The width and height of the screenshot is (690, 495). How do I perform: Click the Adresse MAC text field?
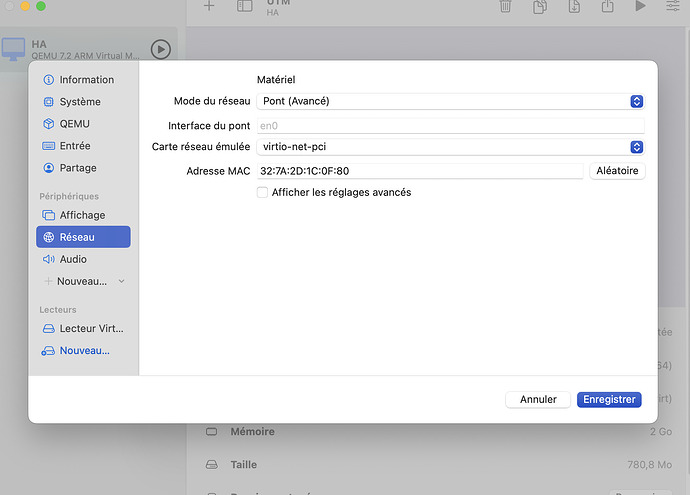[x=419, y=171]
